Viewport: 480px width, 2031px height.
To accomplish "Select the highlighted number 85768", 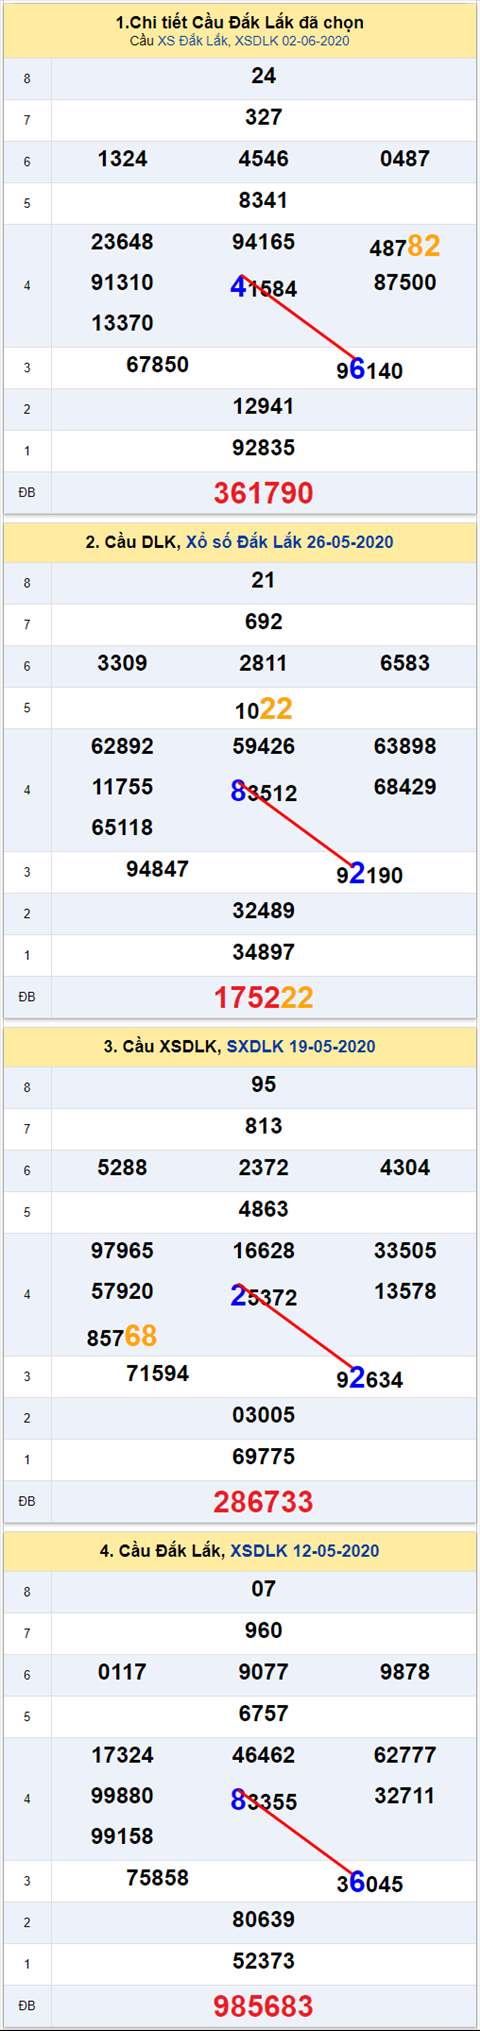I will click(x=122, y=1336).
